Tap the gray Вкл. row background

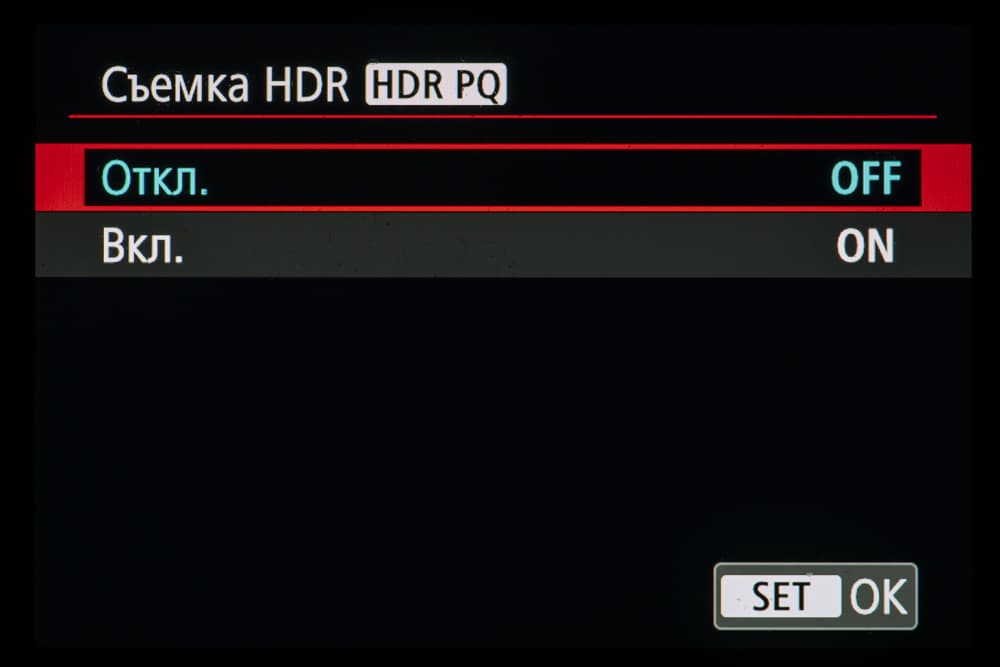503,246
